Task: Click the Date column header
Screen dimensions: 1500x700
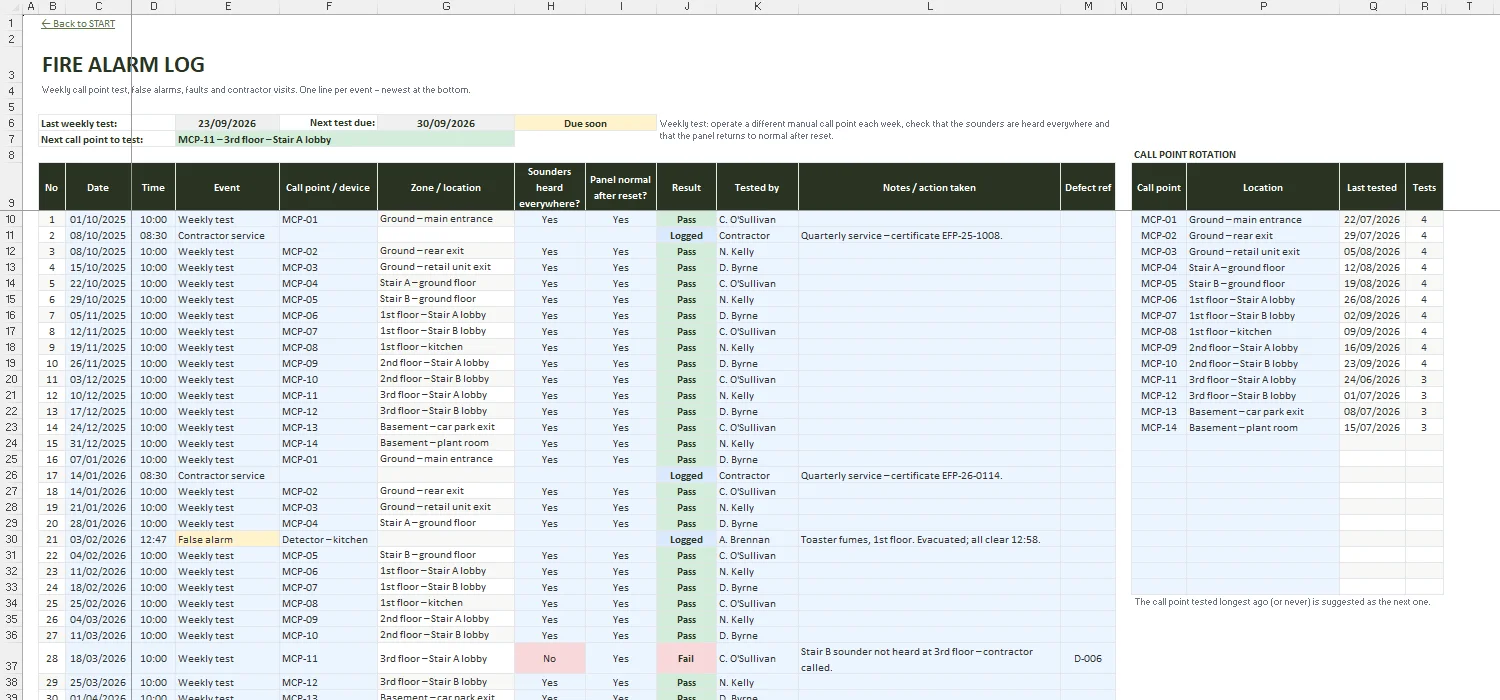Action: pos(98,187)
